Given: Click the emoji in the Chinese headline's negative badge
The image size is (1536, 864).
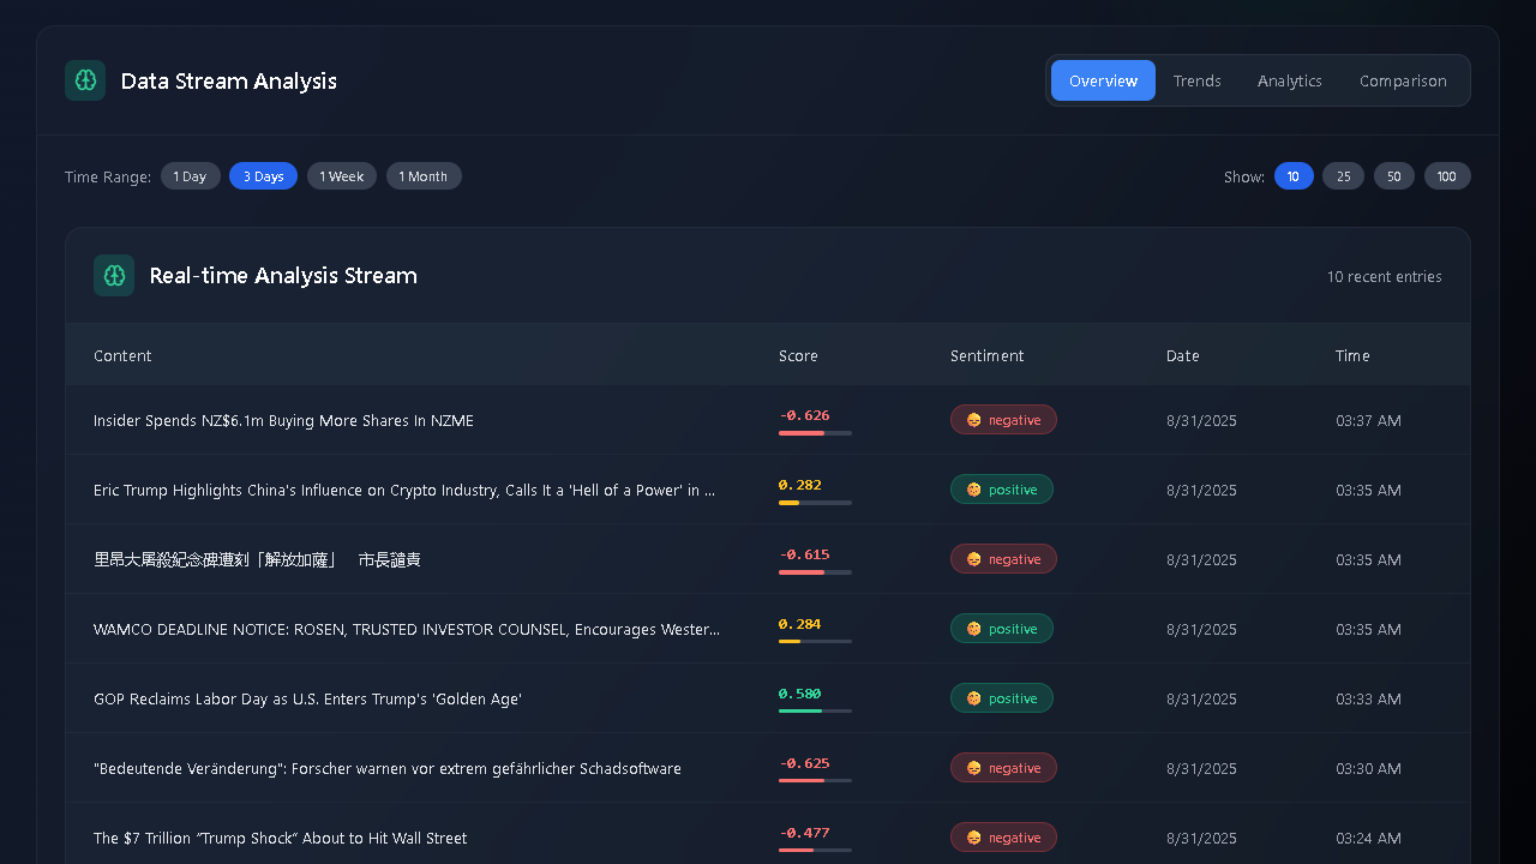Looking at the screenshot, I should (x=974, y=559).
